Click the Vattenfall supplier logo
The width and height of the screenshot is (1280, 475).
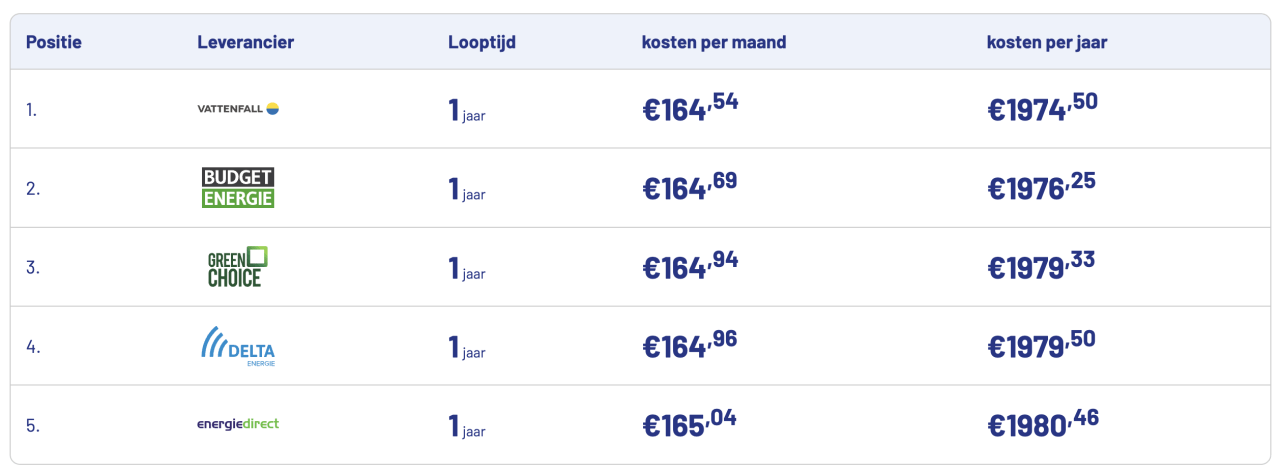[238, 109]
